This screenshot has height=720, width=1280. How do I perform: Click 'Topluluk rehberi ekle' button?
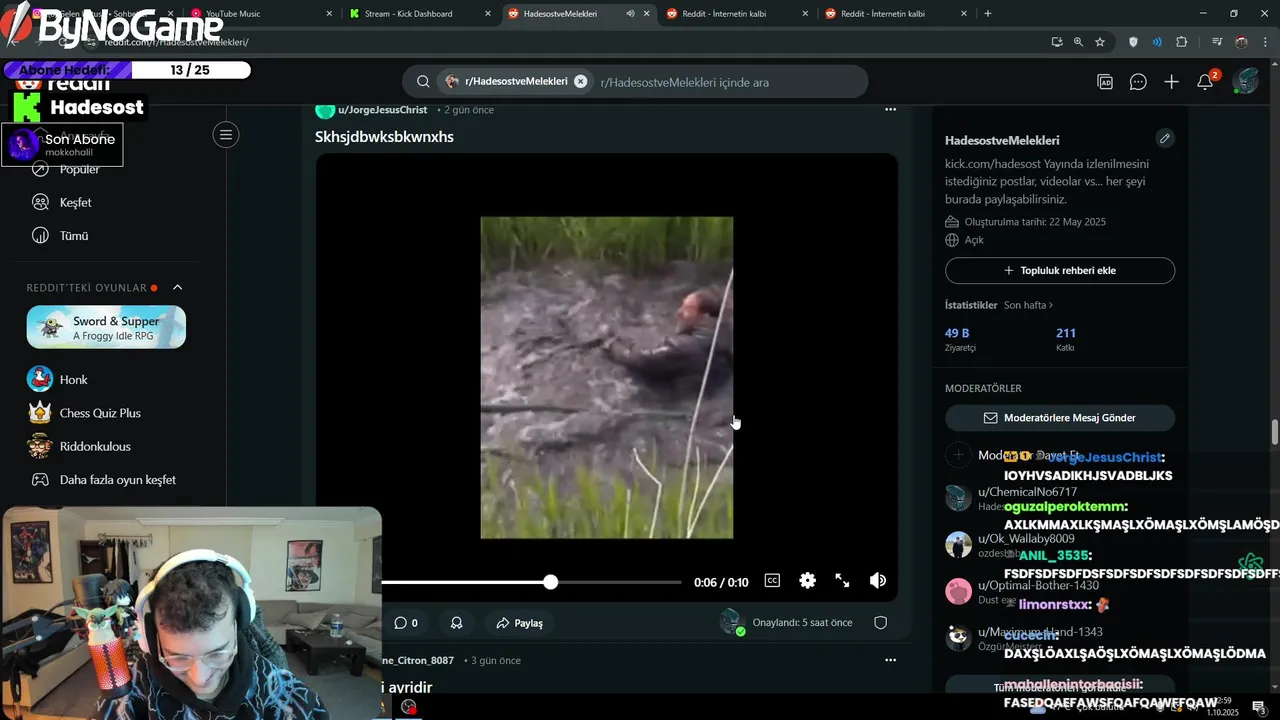click(x=1060, y=271)
